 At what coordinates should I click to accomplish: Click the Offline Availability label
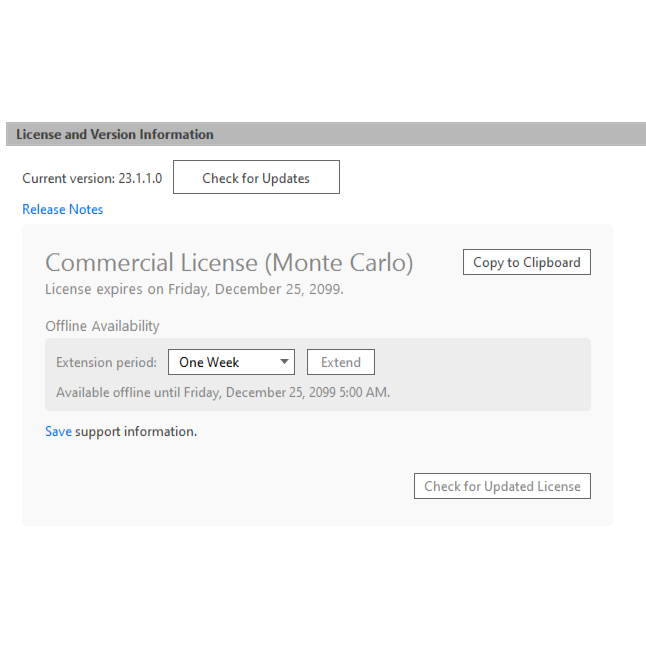[x=102, y=326]
